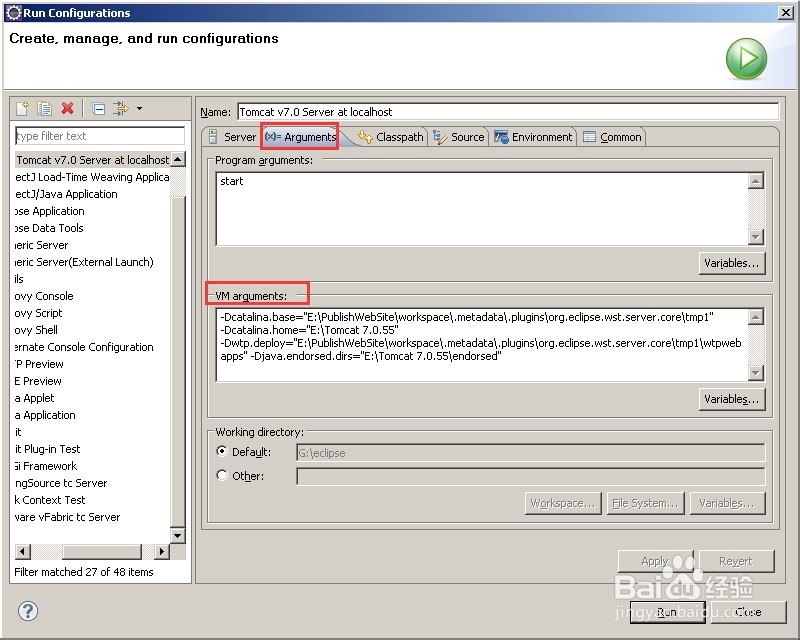The image size is (800, 640).
Task: Select the OSGi Framework item
Action: tap(46, 466)
